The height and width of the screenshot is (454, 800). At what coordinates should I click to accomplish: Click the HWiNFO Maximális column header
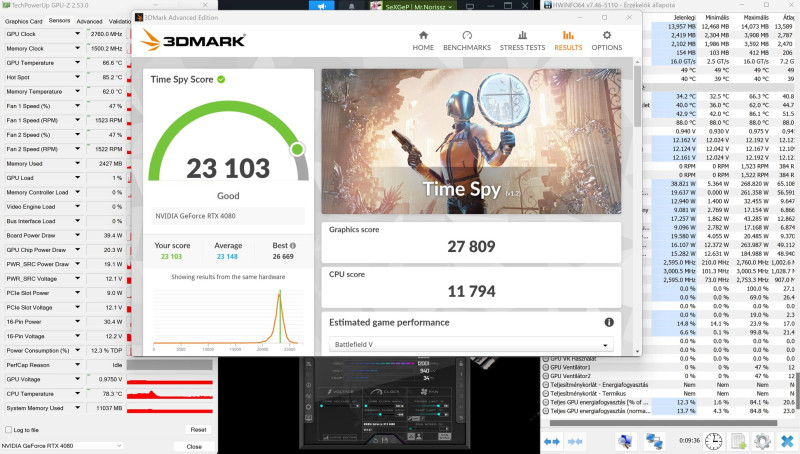[756, 17]
